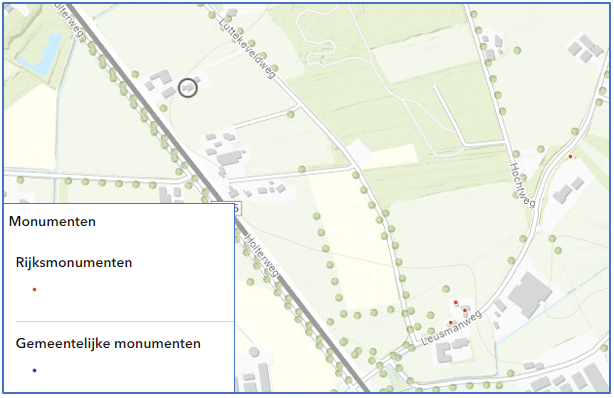This screenshot has width=614, height=398.
Task: Click the Holterweg label beside the legend panel
Action: tap(262, 256)
